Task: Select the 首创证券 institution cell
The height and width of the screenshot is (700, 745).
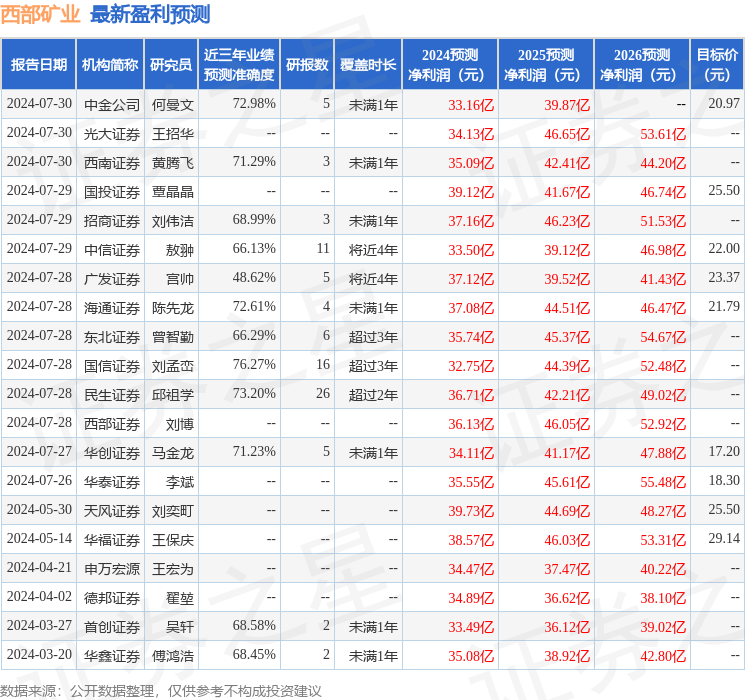Action: click(x=112, y=626)
